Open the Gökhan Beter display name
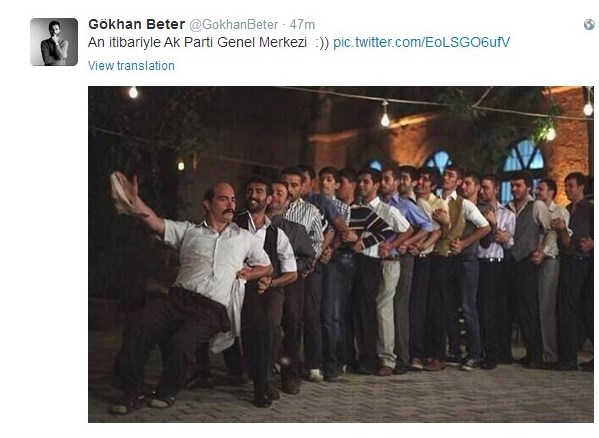 [x=136, y=24]
